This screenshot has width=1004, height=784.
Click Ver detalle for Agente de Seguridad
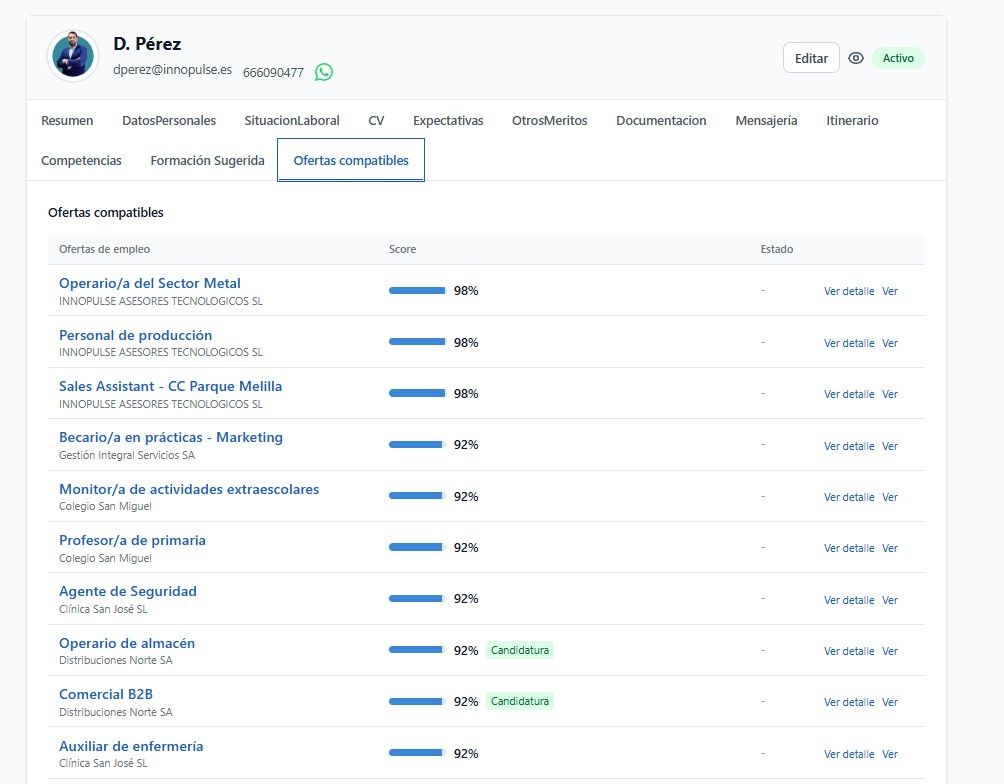pyautogui.click(x=849, y=600)
